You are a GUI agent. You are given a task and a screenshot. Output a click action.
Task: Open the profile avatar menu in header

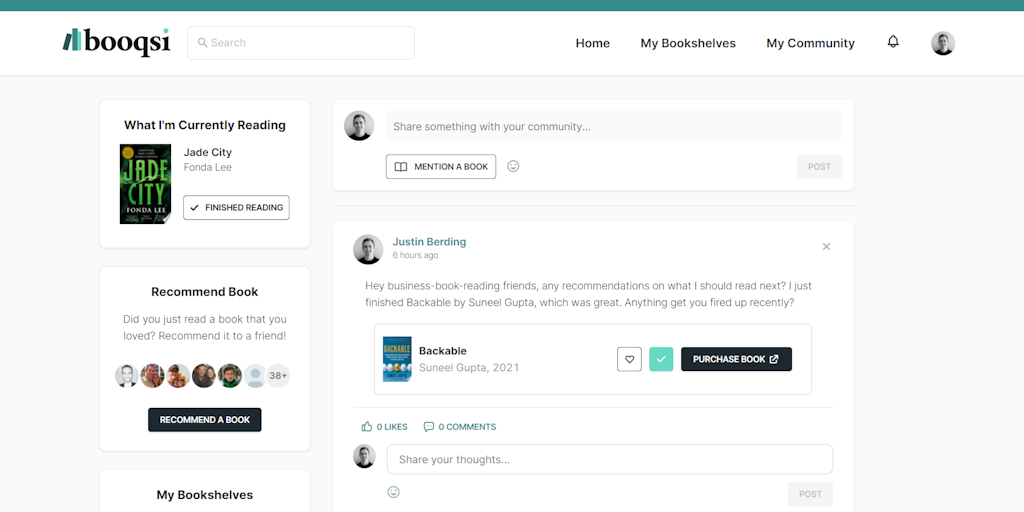tap(942, 43)
